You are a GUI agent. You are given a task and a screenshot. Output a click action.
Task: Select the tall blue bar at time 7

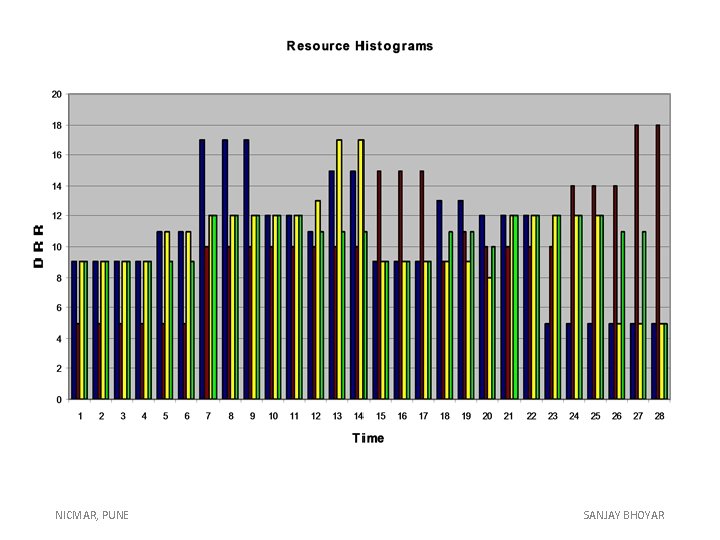coord(202,269)
